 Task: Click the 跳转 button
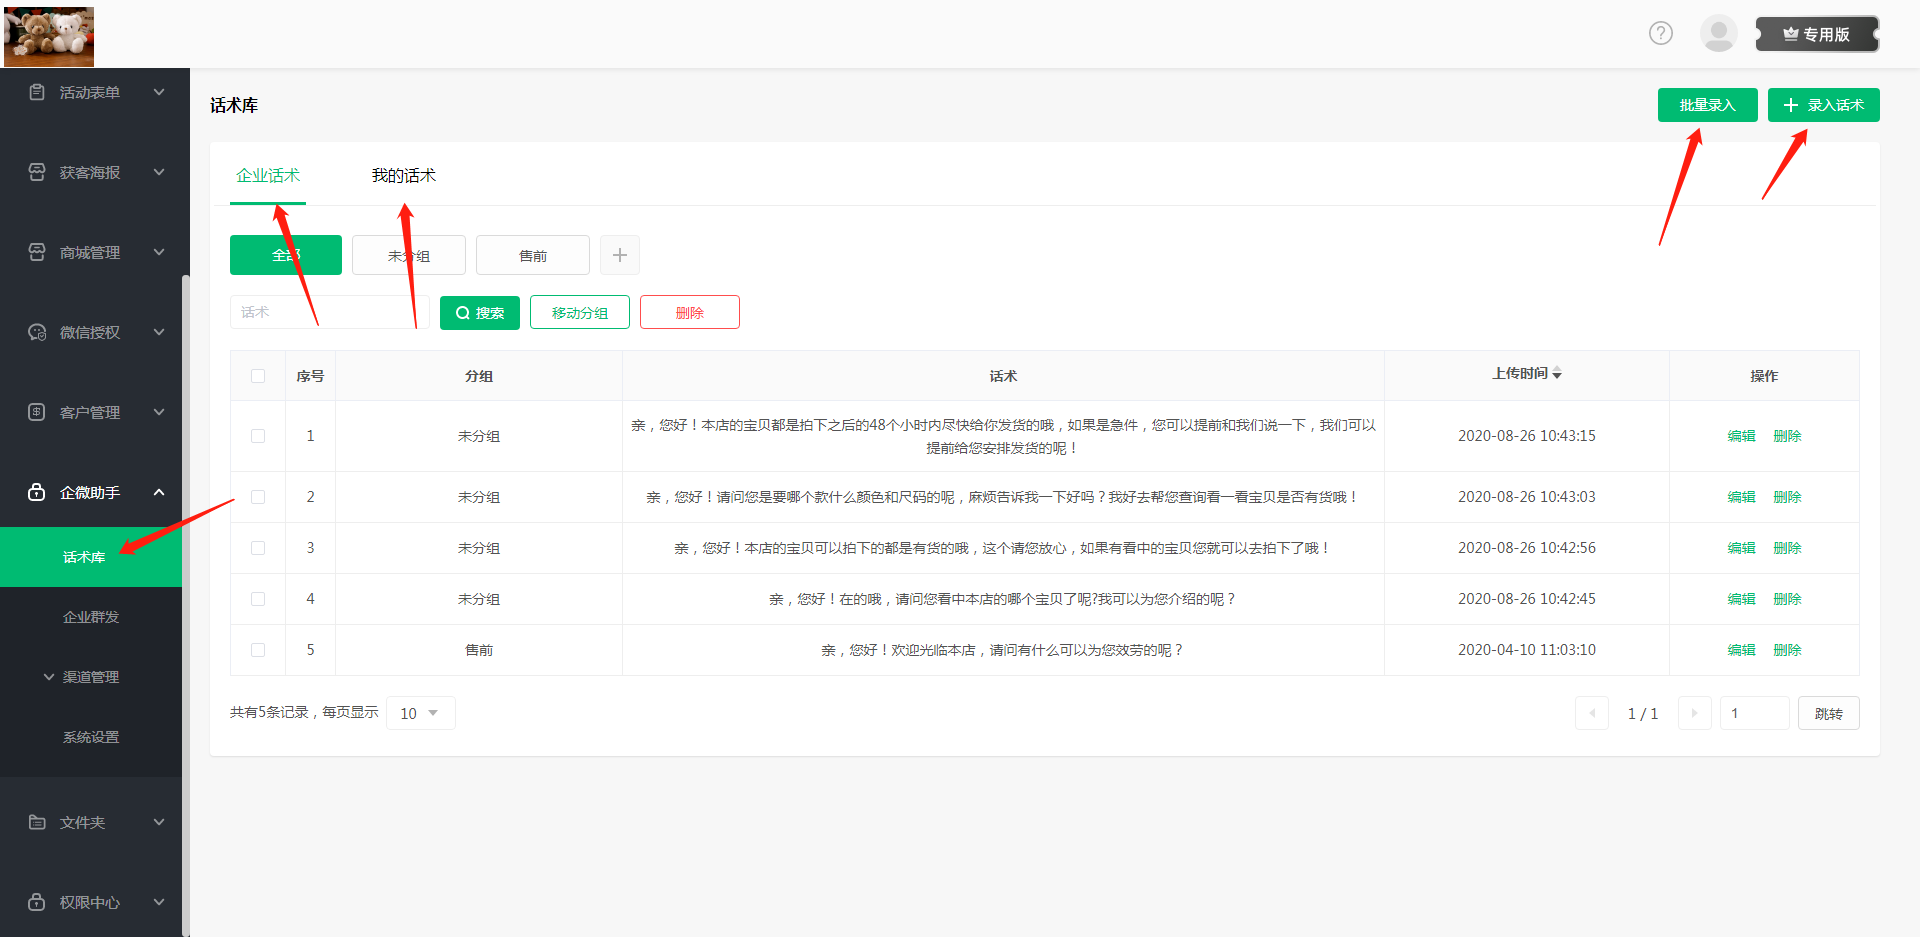pos(1829,713)
